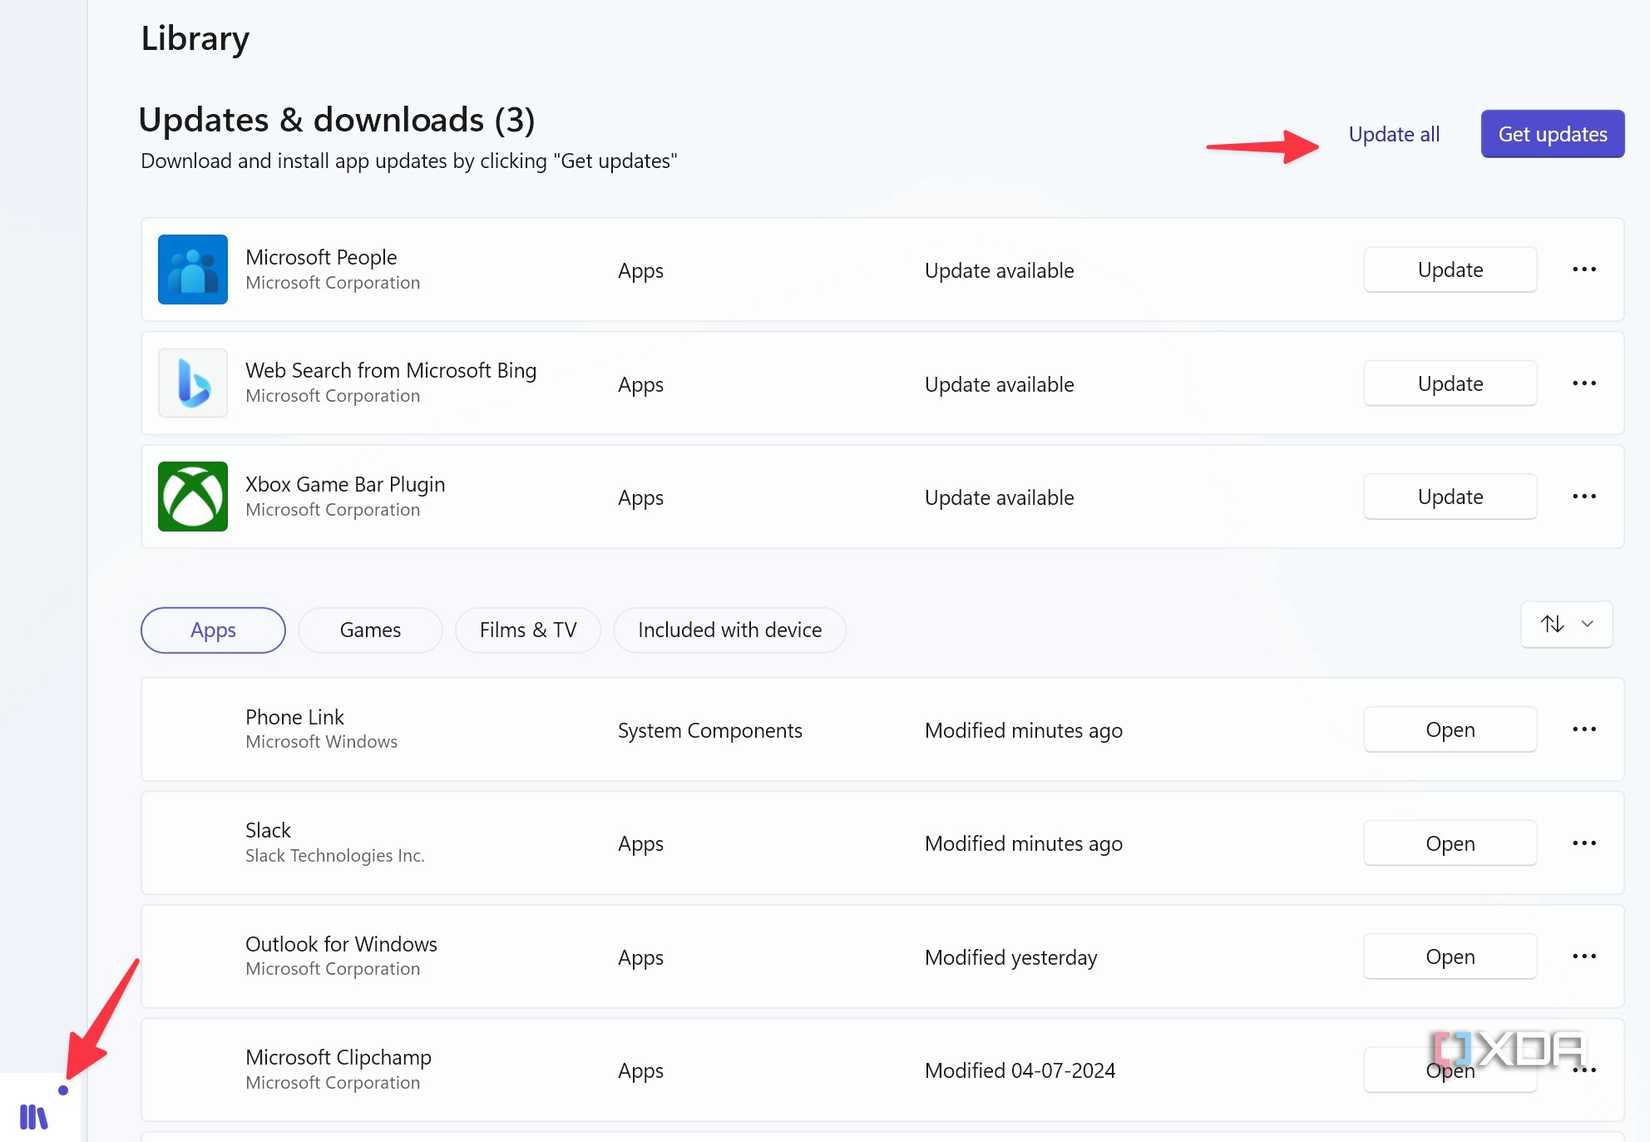Update Web Search from Microsoft Bing
This screenshot has height=1142, width=1650.
tap(1450, 384)
